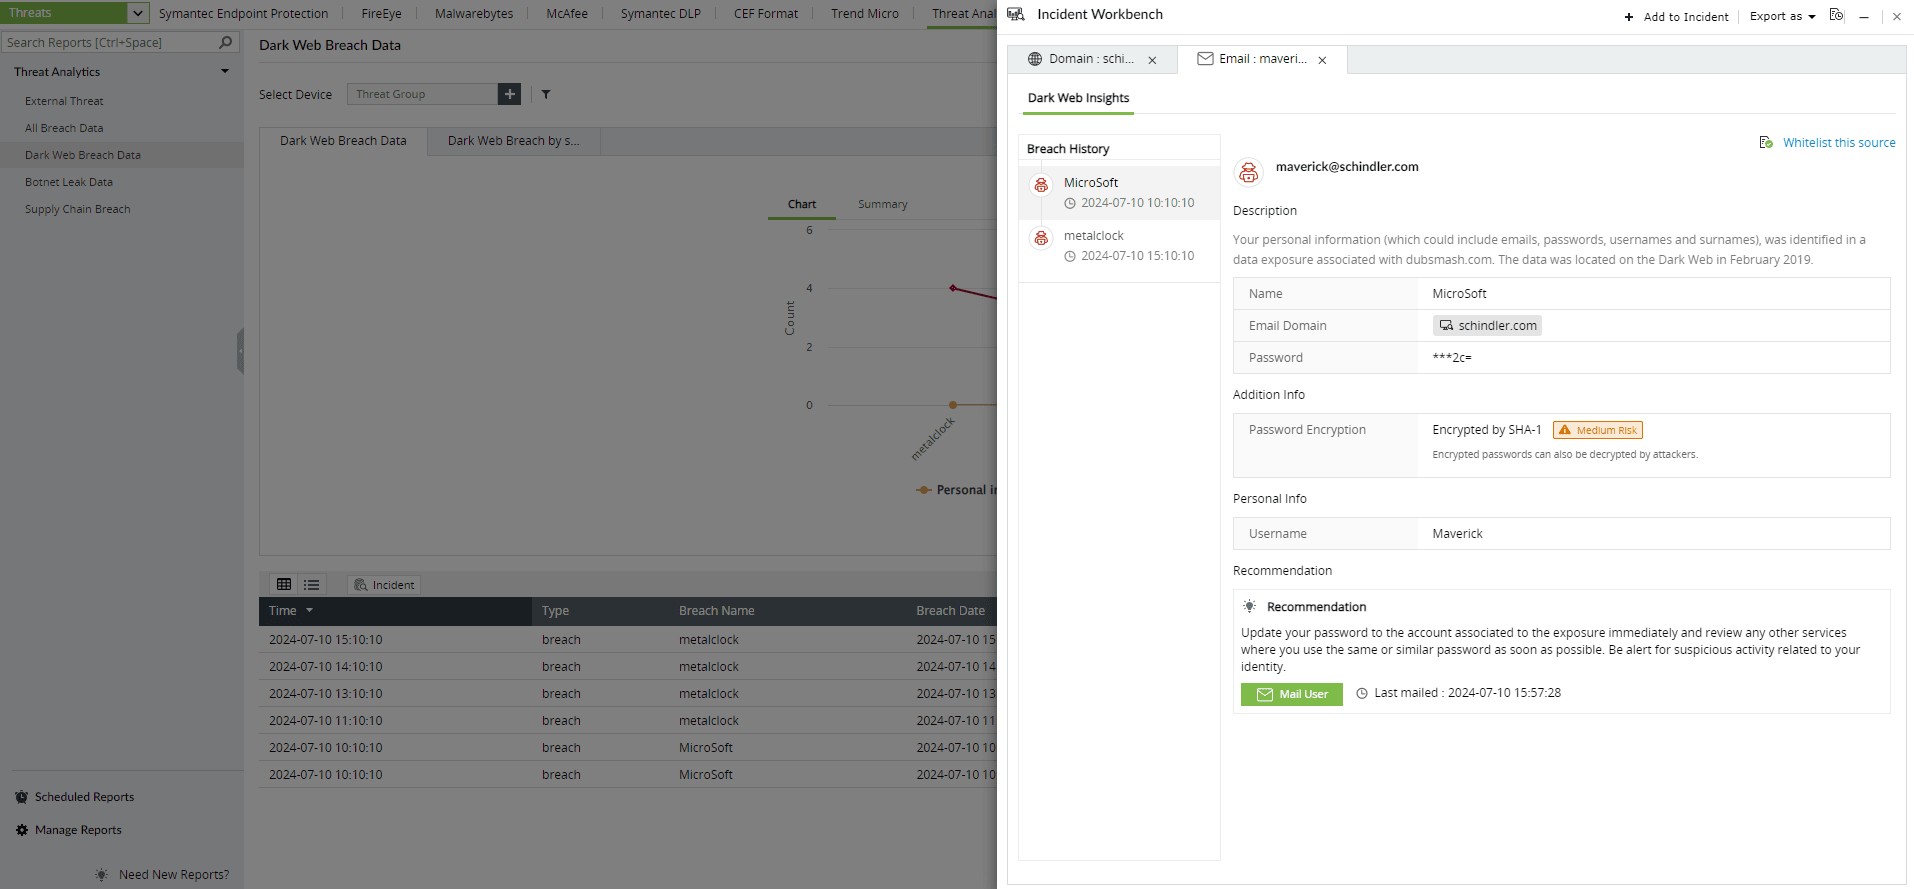Open the McAfee tab

(567, 13)
